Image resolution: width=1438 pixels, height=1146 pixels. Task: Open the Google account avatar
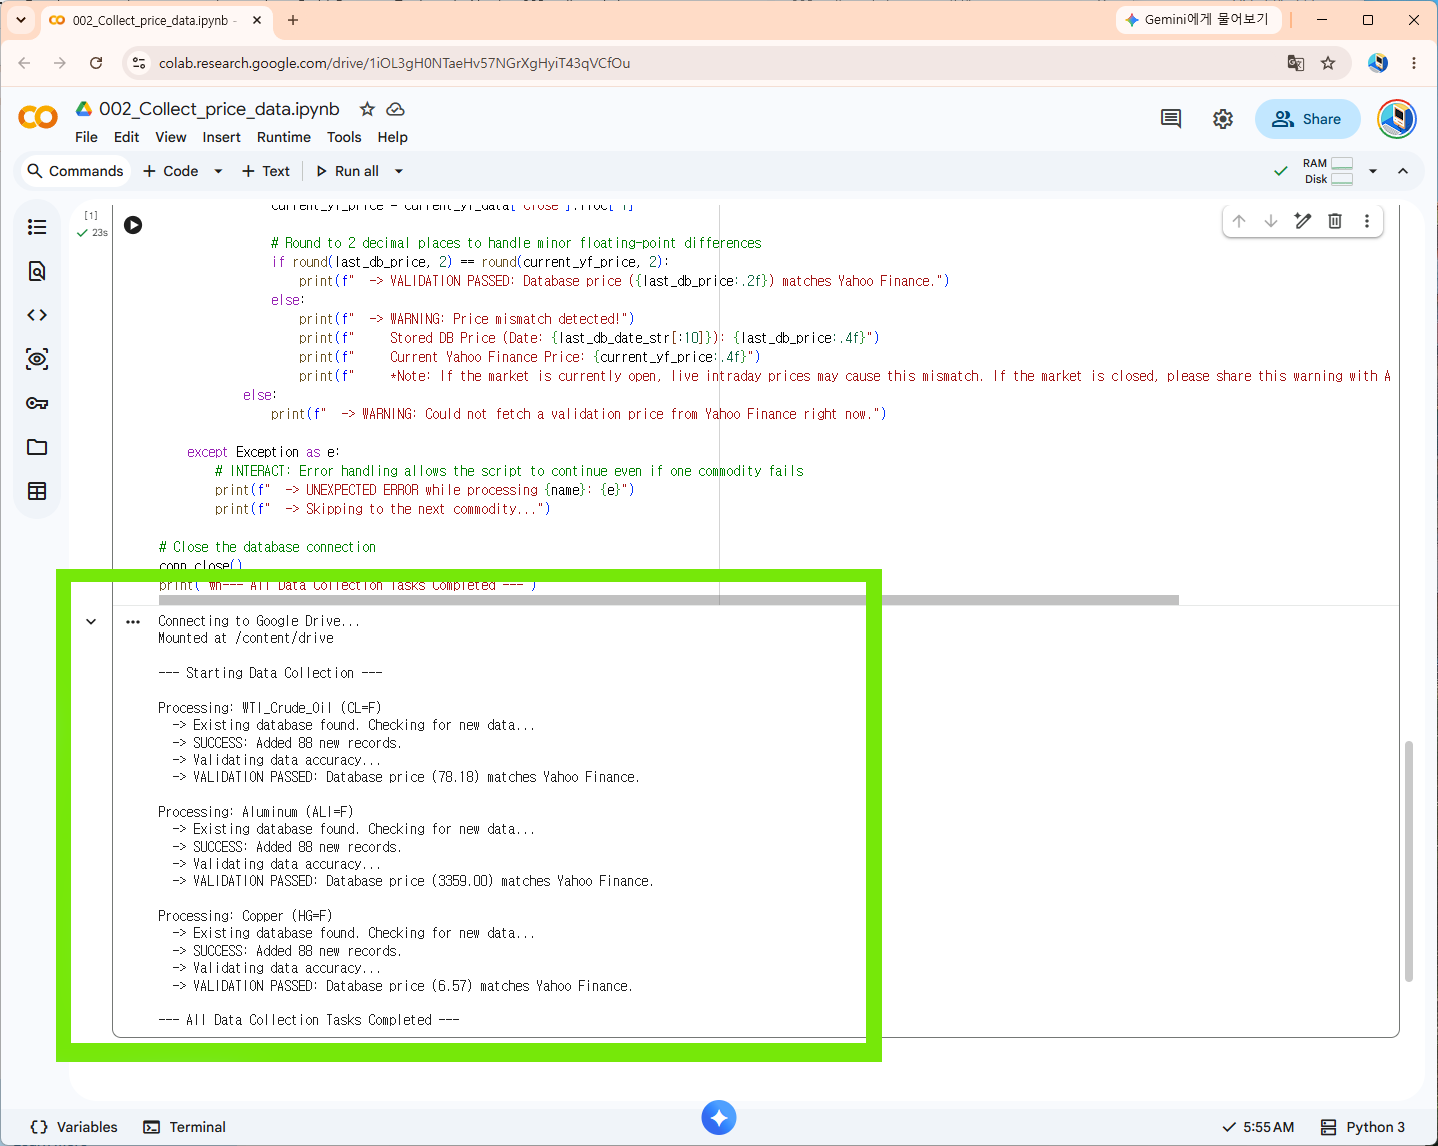1397,119
